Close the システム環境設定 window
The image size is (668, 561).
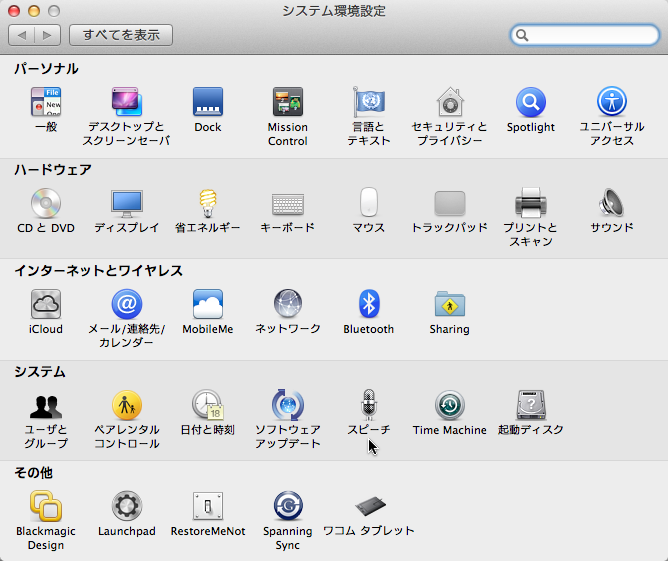[x=14, y=11]
